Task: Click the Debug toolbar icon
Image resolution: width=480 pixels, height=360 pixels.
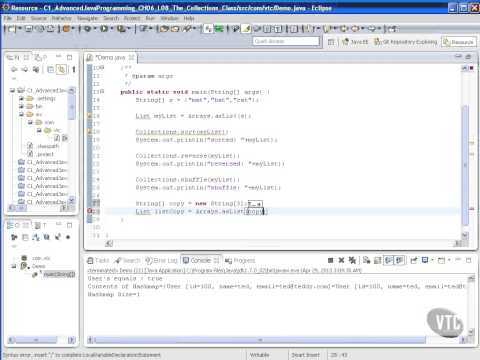Action: [x=87, y=29]
